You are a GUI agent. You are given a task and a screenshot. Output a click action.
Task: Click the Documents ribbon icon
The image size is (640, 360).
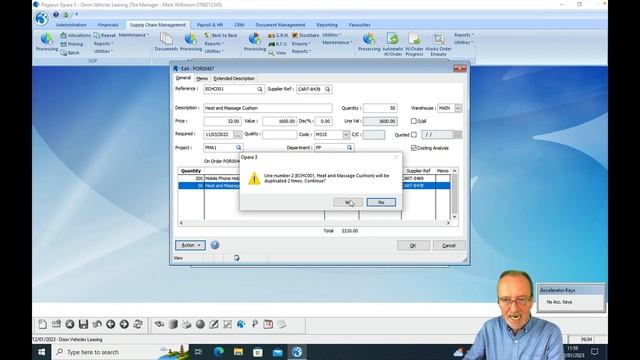[166, 42]
